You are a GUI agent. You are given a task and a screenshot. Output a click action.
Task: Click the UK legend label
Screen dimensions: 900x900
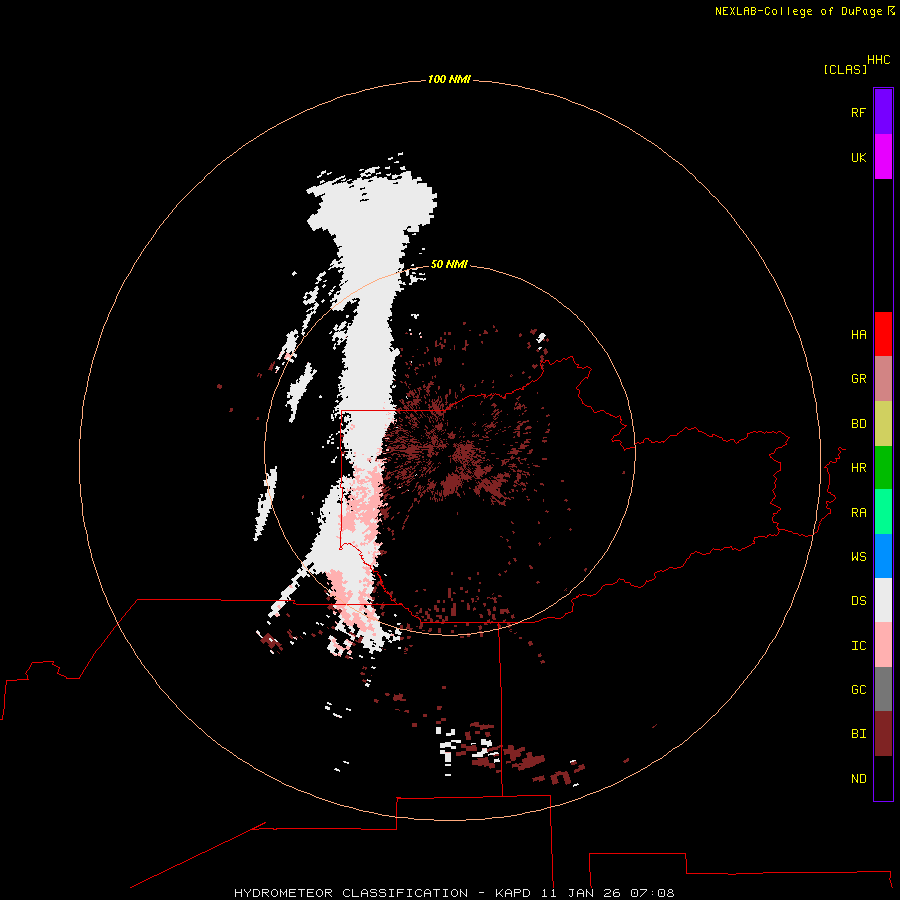[x=858, y=157]
